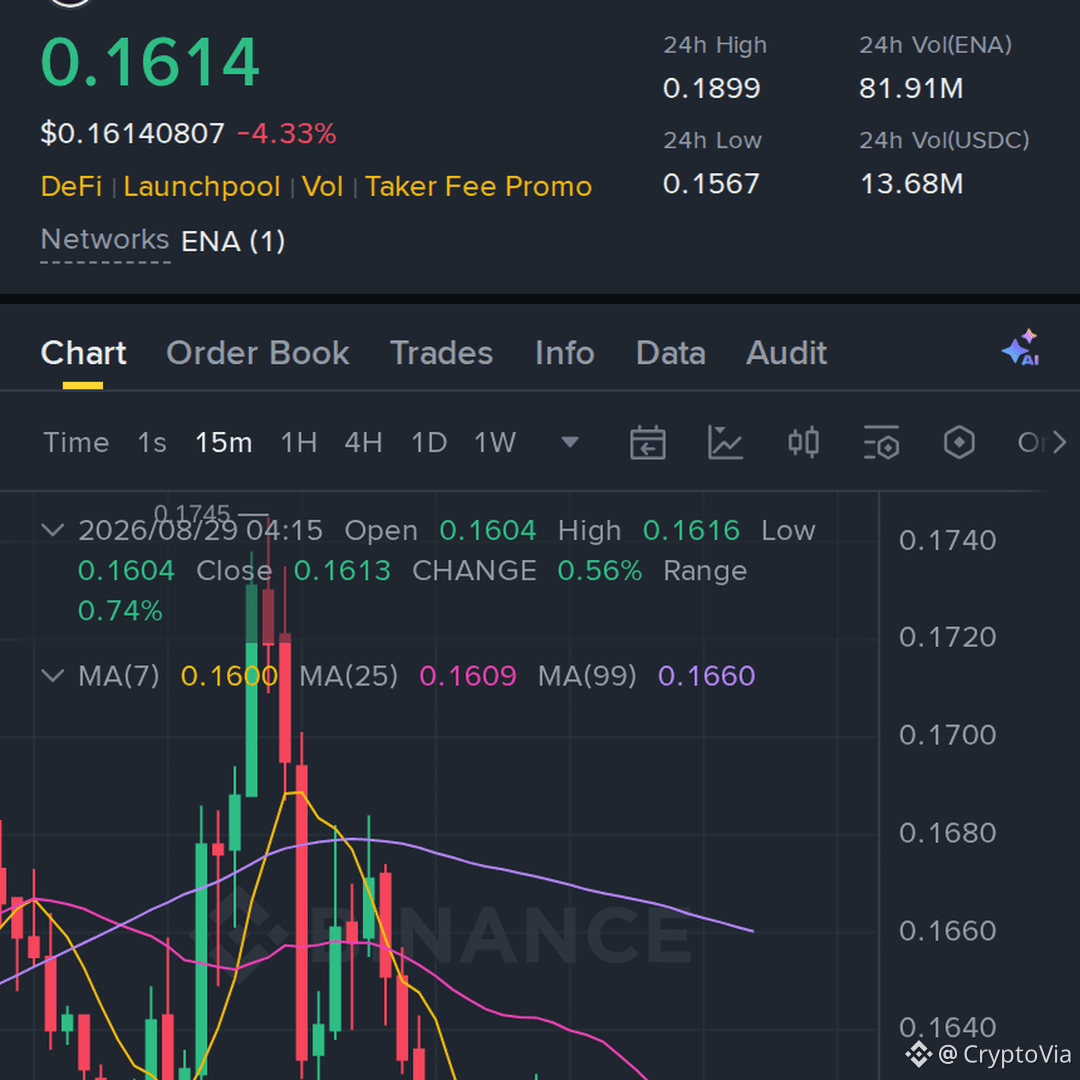
Task: Click the ENA (1) network value
Action: (233, 241)
